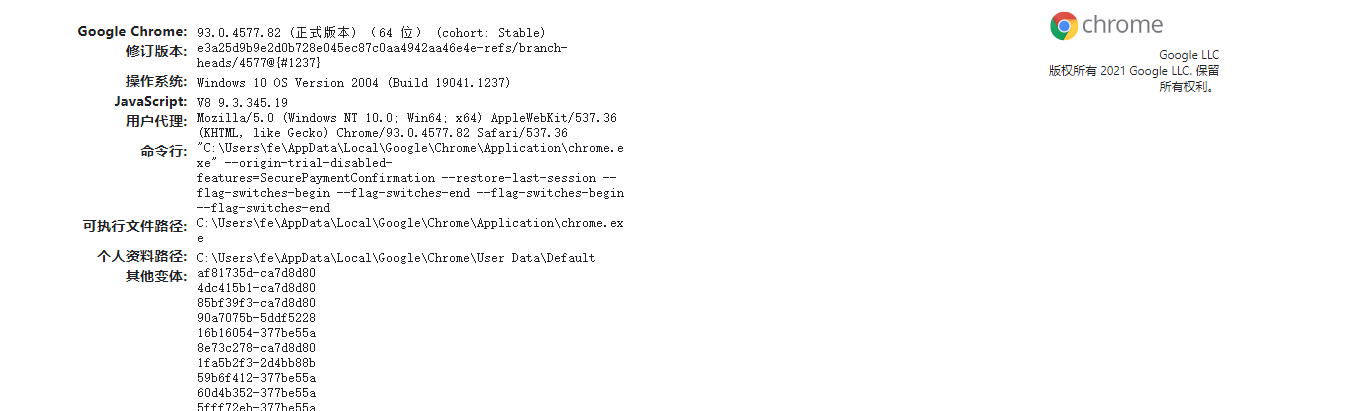Click the "可执行文件路径:" label
This screenshot has height=411, width=1364.
134,227
